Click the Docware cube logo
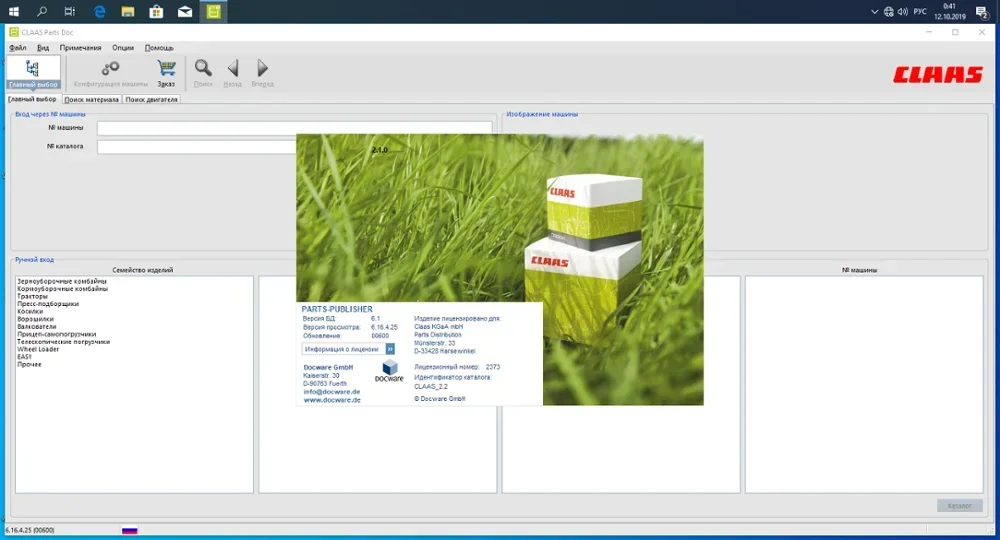 coord(390,368)
